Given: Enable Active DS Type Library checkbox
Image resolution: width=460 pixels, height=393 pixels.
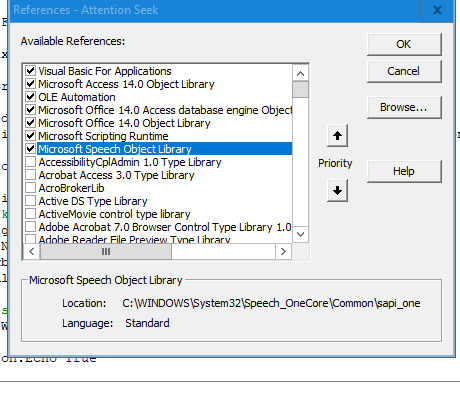Looking at the screenshot, I should [x=30, y=201].
